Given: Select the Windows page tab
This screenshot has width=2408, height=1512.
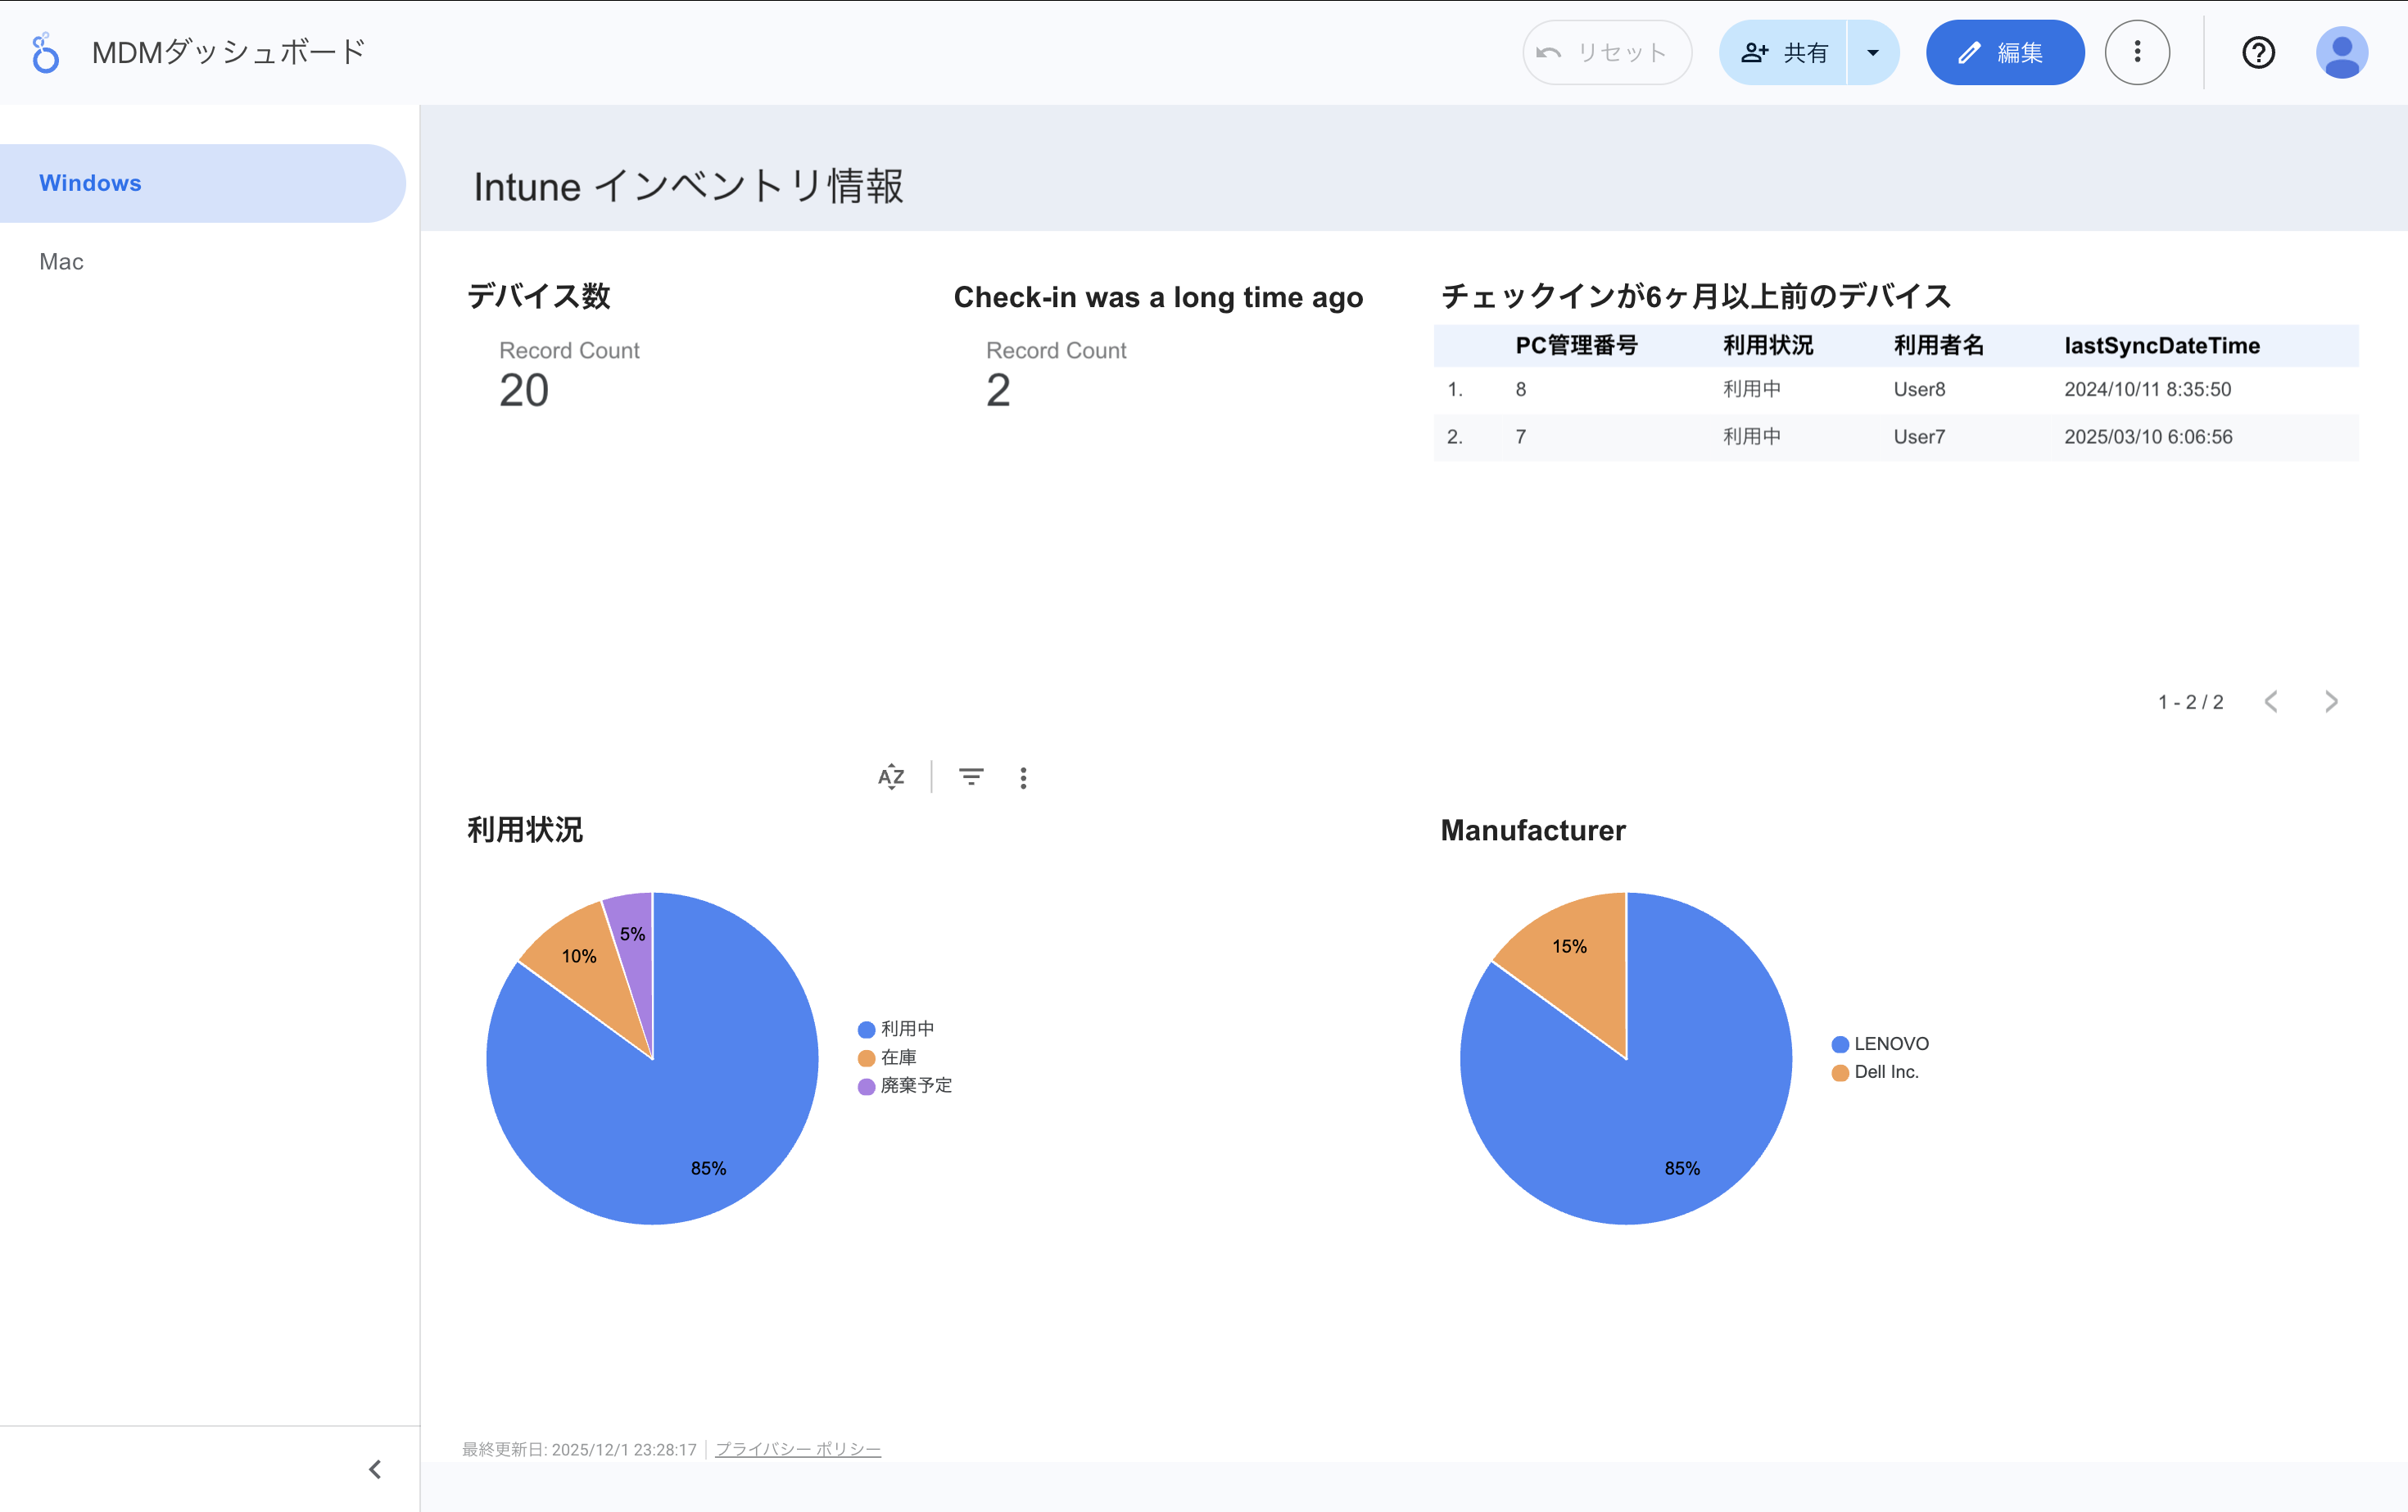Looking at the screenshot, I should [x=203, y=183].
